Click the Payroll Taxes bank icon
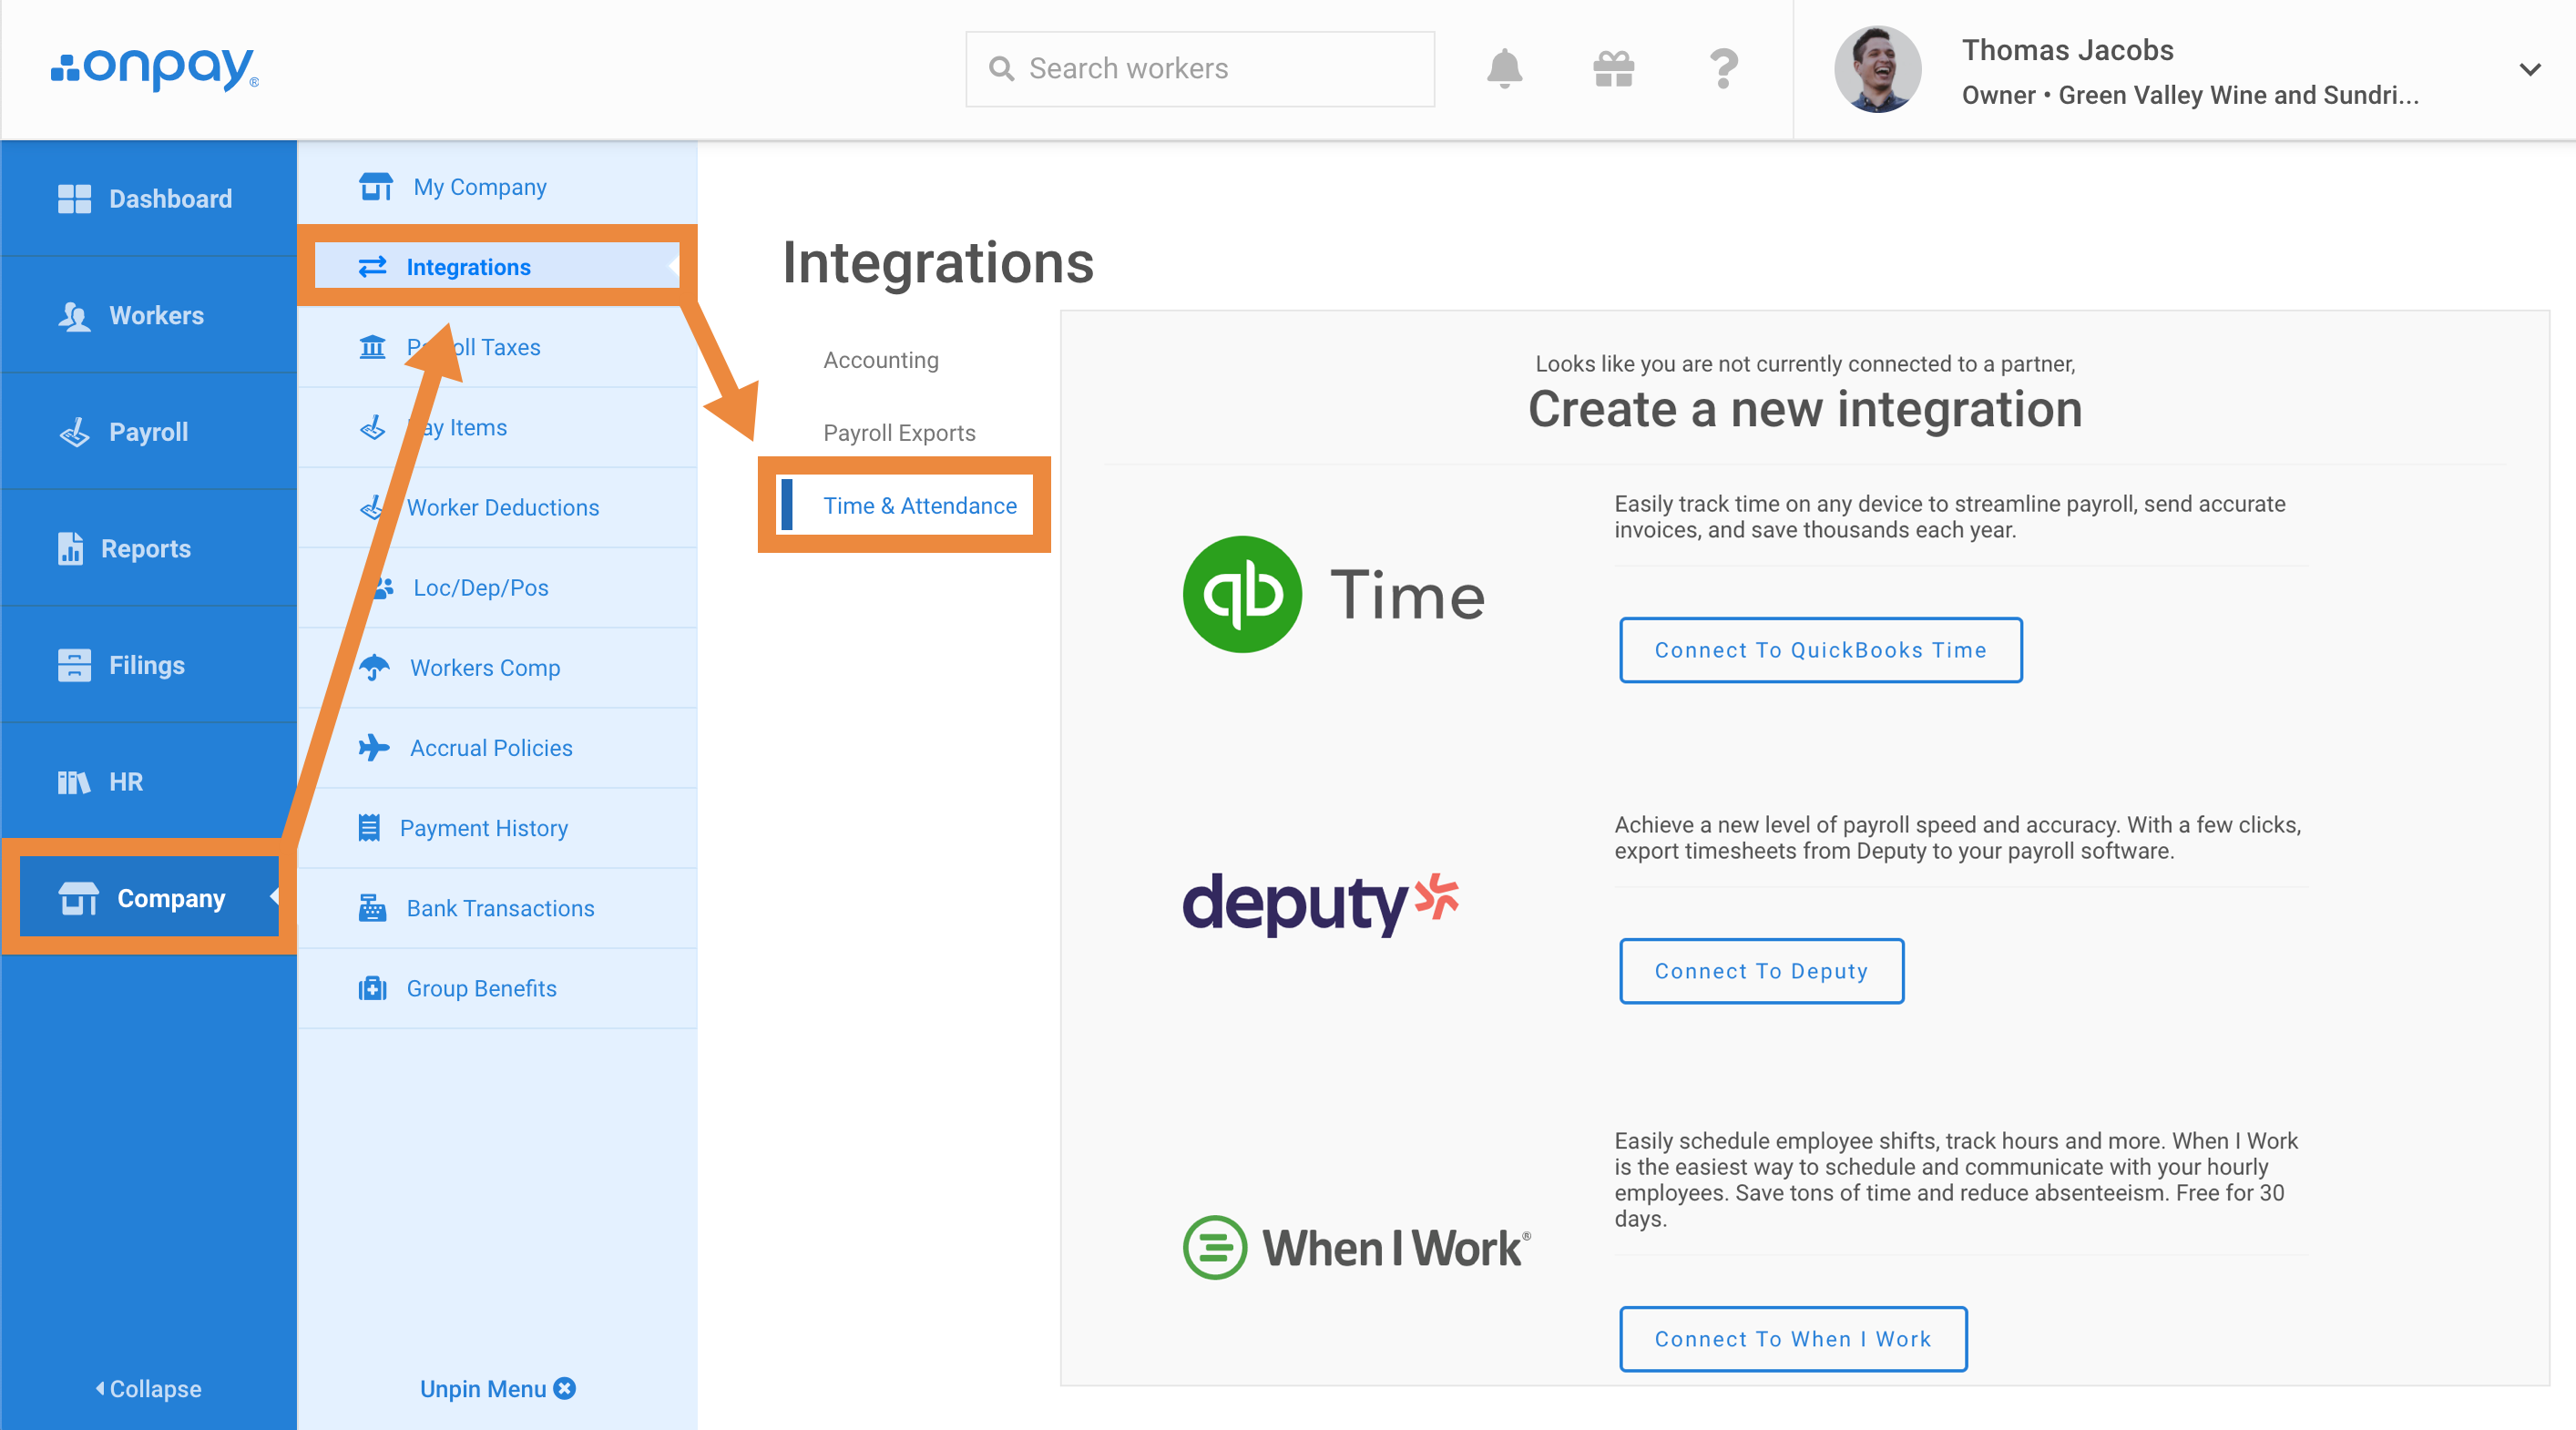Viewport: 2576px width, 1430px height. (372, 347)
